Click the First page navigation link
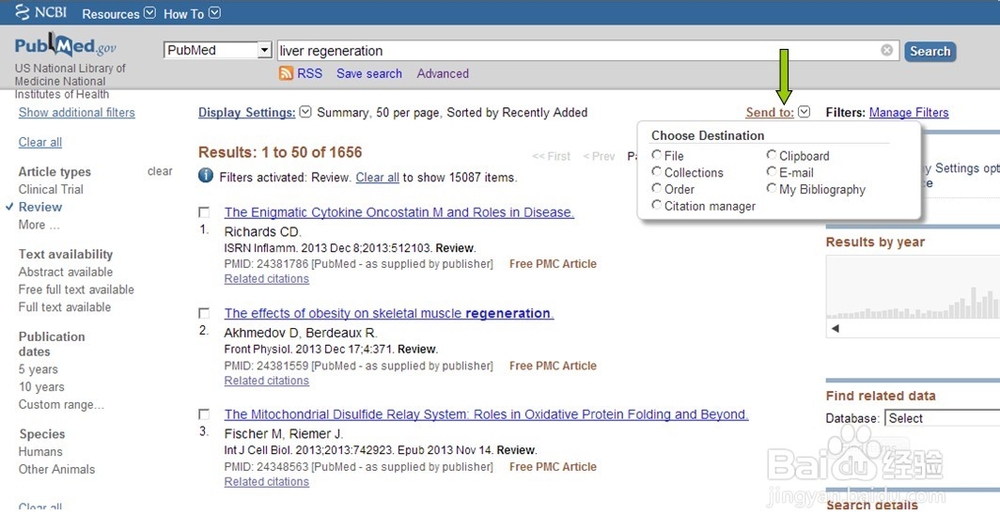 click(x=552, y=156)
